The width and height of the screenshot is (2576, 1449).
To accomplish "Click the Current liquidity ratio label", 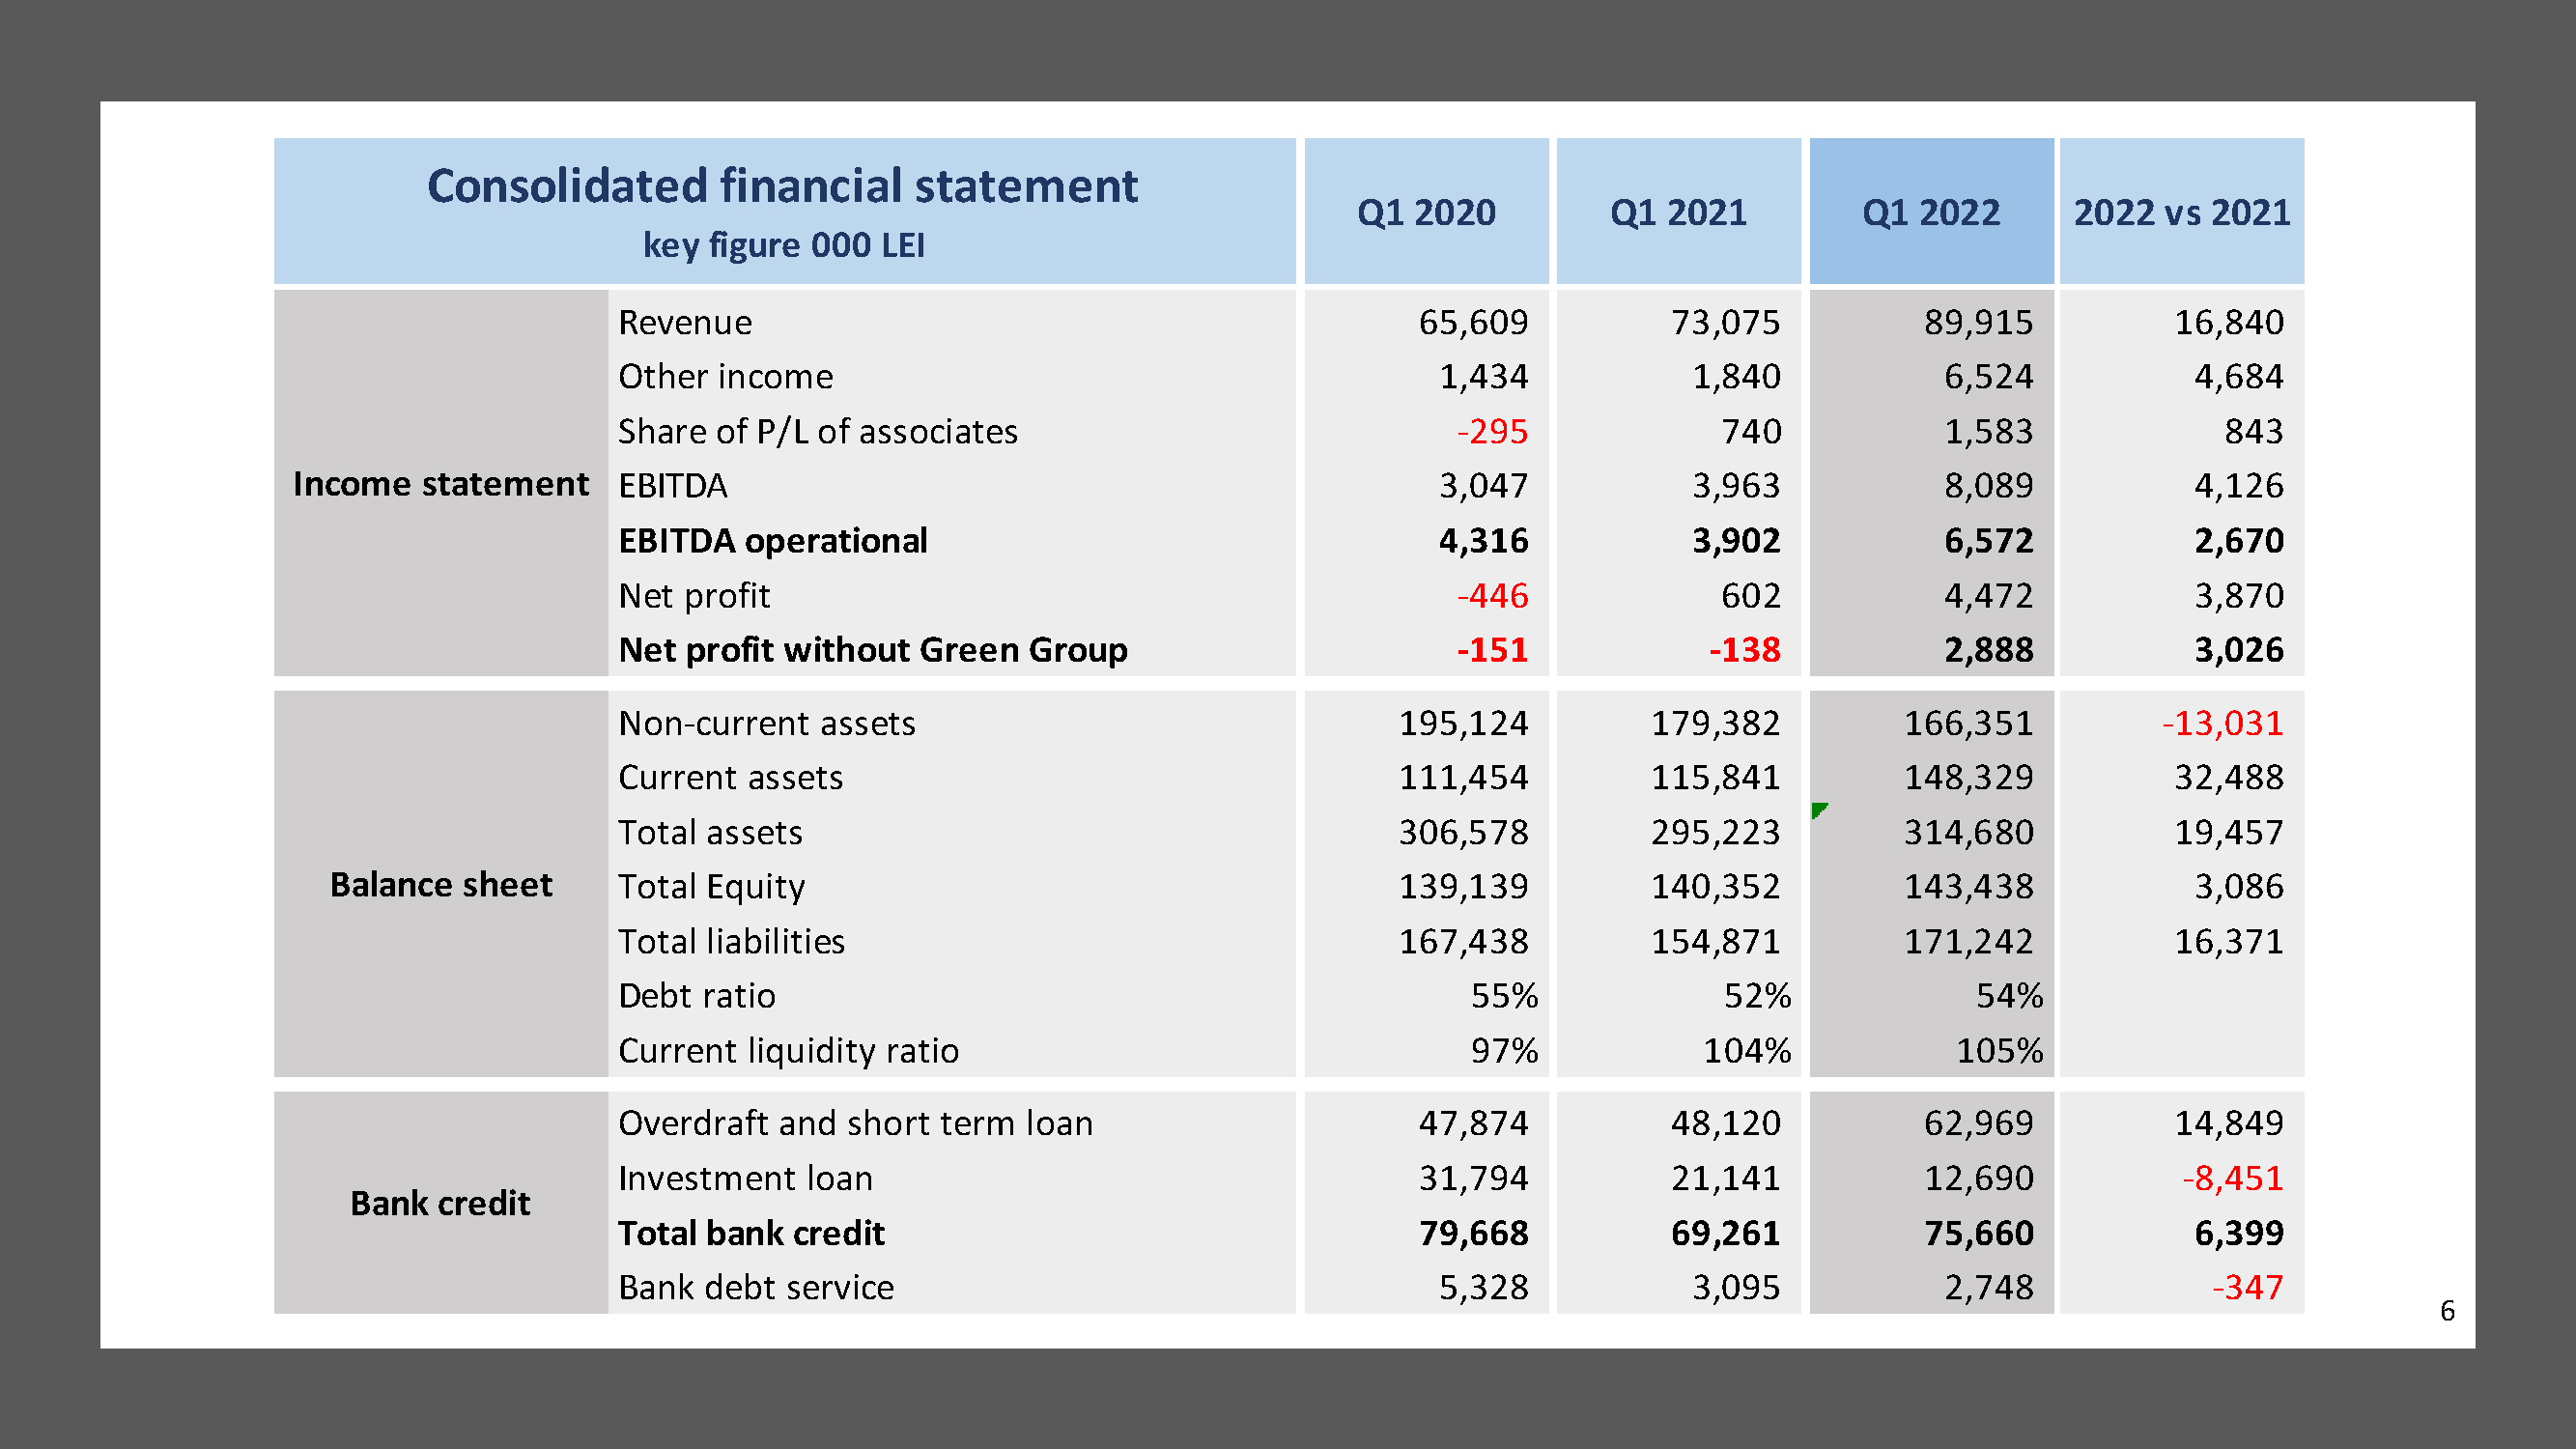I will 788,1051.
